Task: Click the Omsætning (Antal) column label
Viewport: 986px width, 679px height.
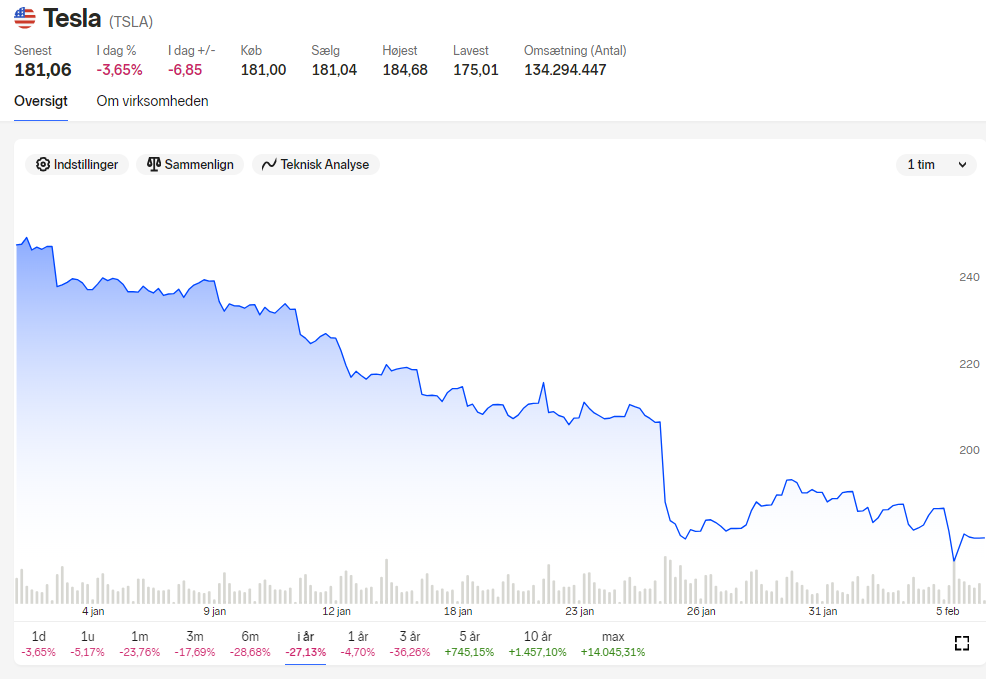Action: [575, 50]
